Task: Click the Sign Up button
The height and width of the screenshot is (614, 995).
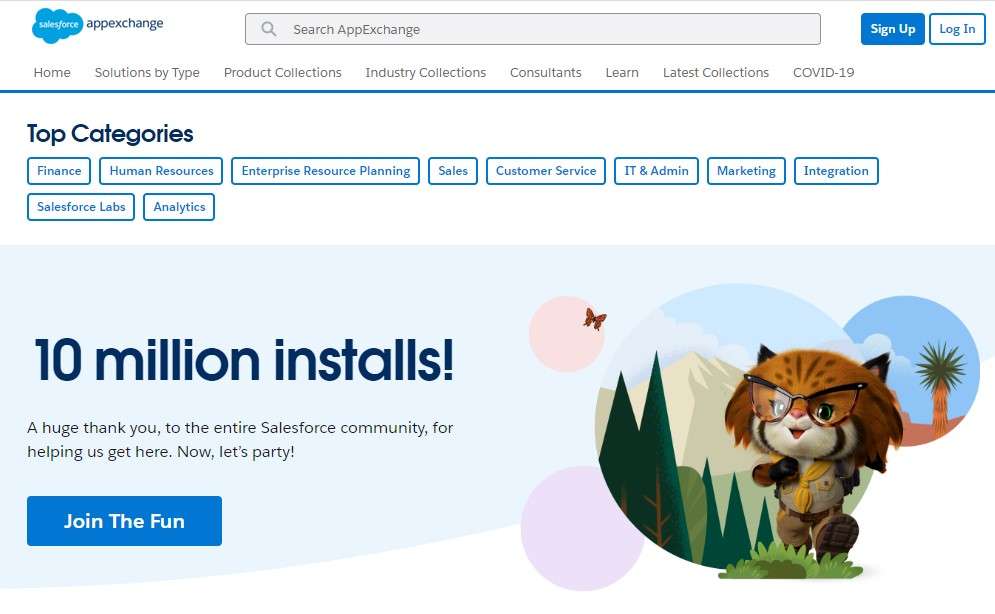Action: coord(892,29)
